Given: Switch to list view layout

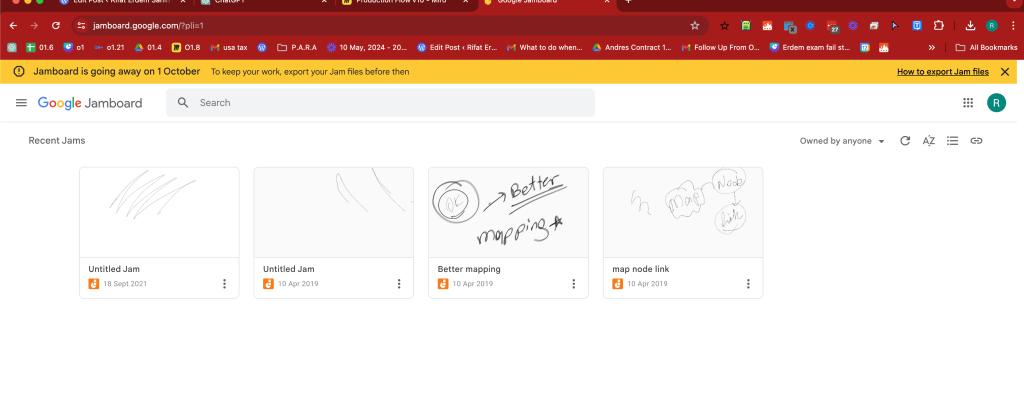Looking at the screenshot, I should 953,140.
